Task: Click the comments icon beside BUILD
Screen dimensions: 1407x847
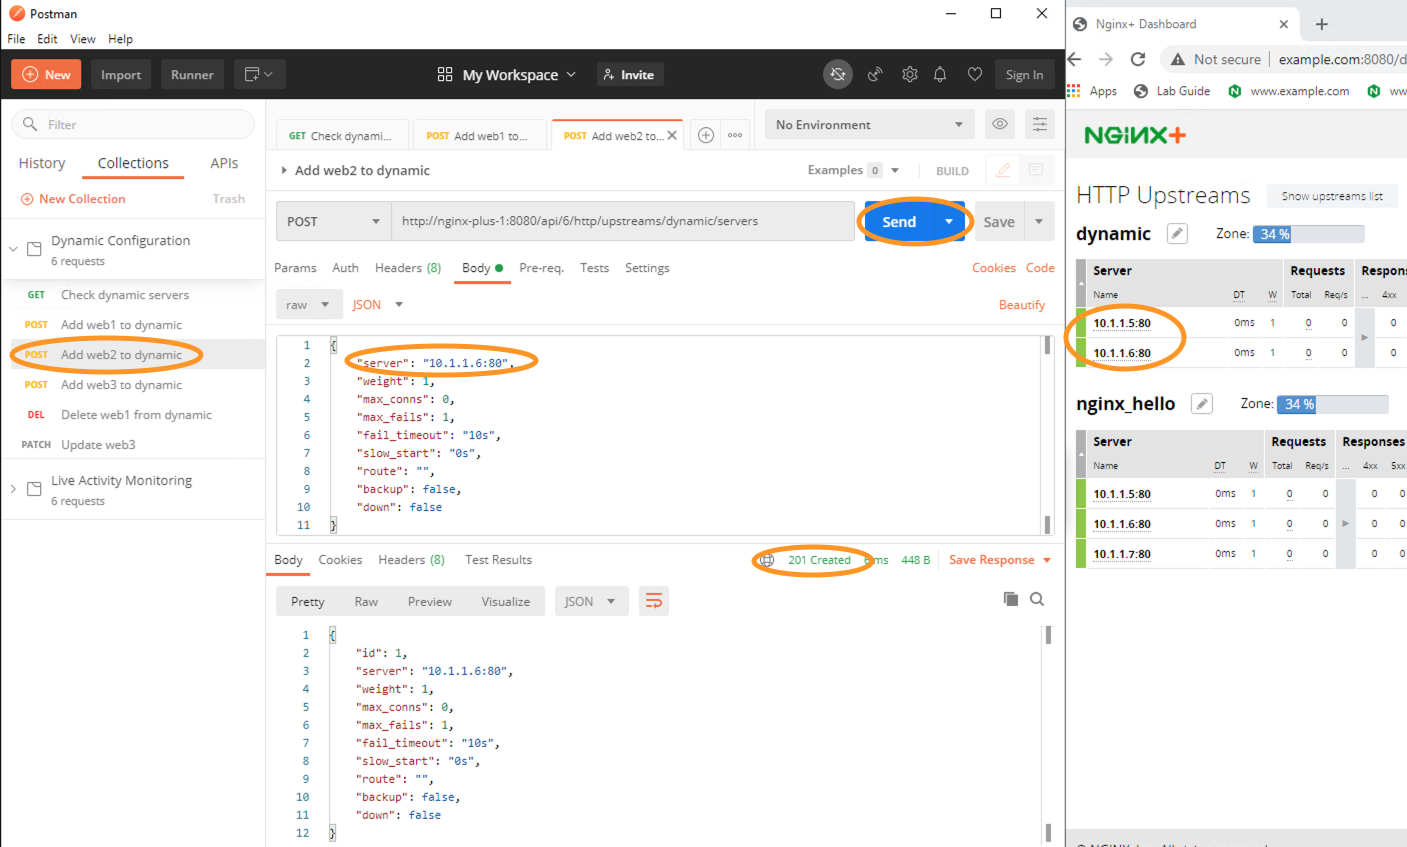Action: (1036, 170)
